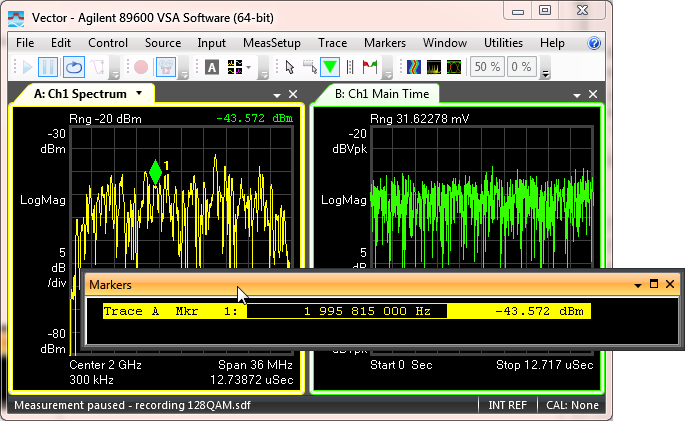
Task: Click the 12.73872 uSec text
Action: click(x=252, y=380)
